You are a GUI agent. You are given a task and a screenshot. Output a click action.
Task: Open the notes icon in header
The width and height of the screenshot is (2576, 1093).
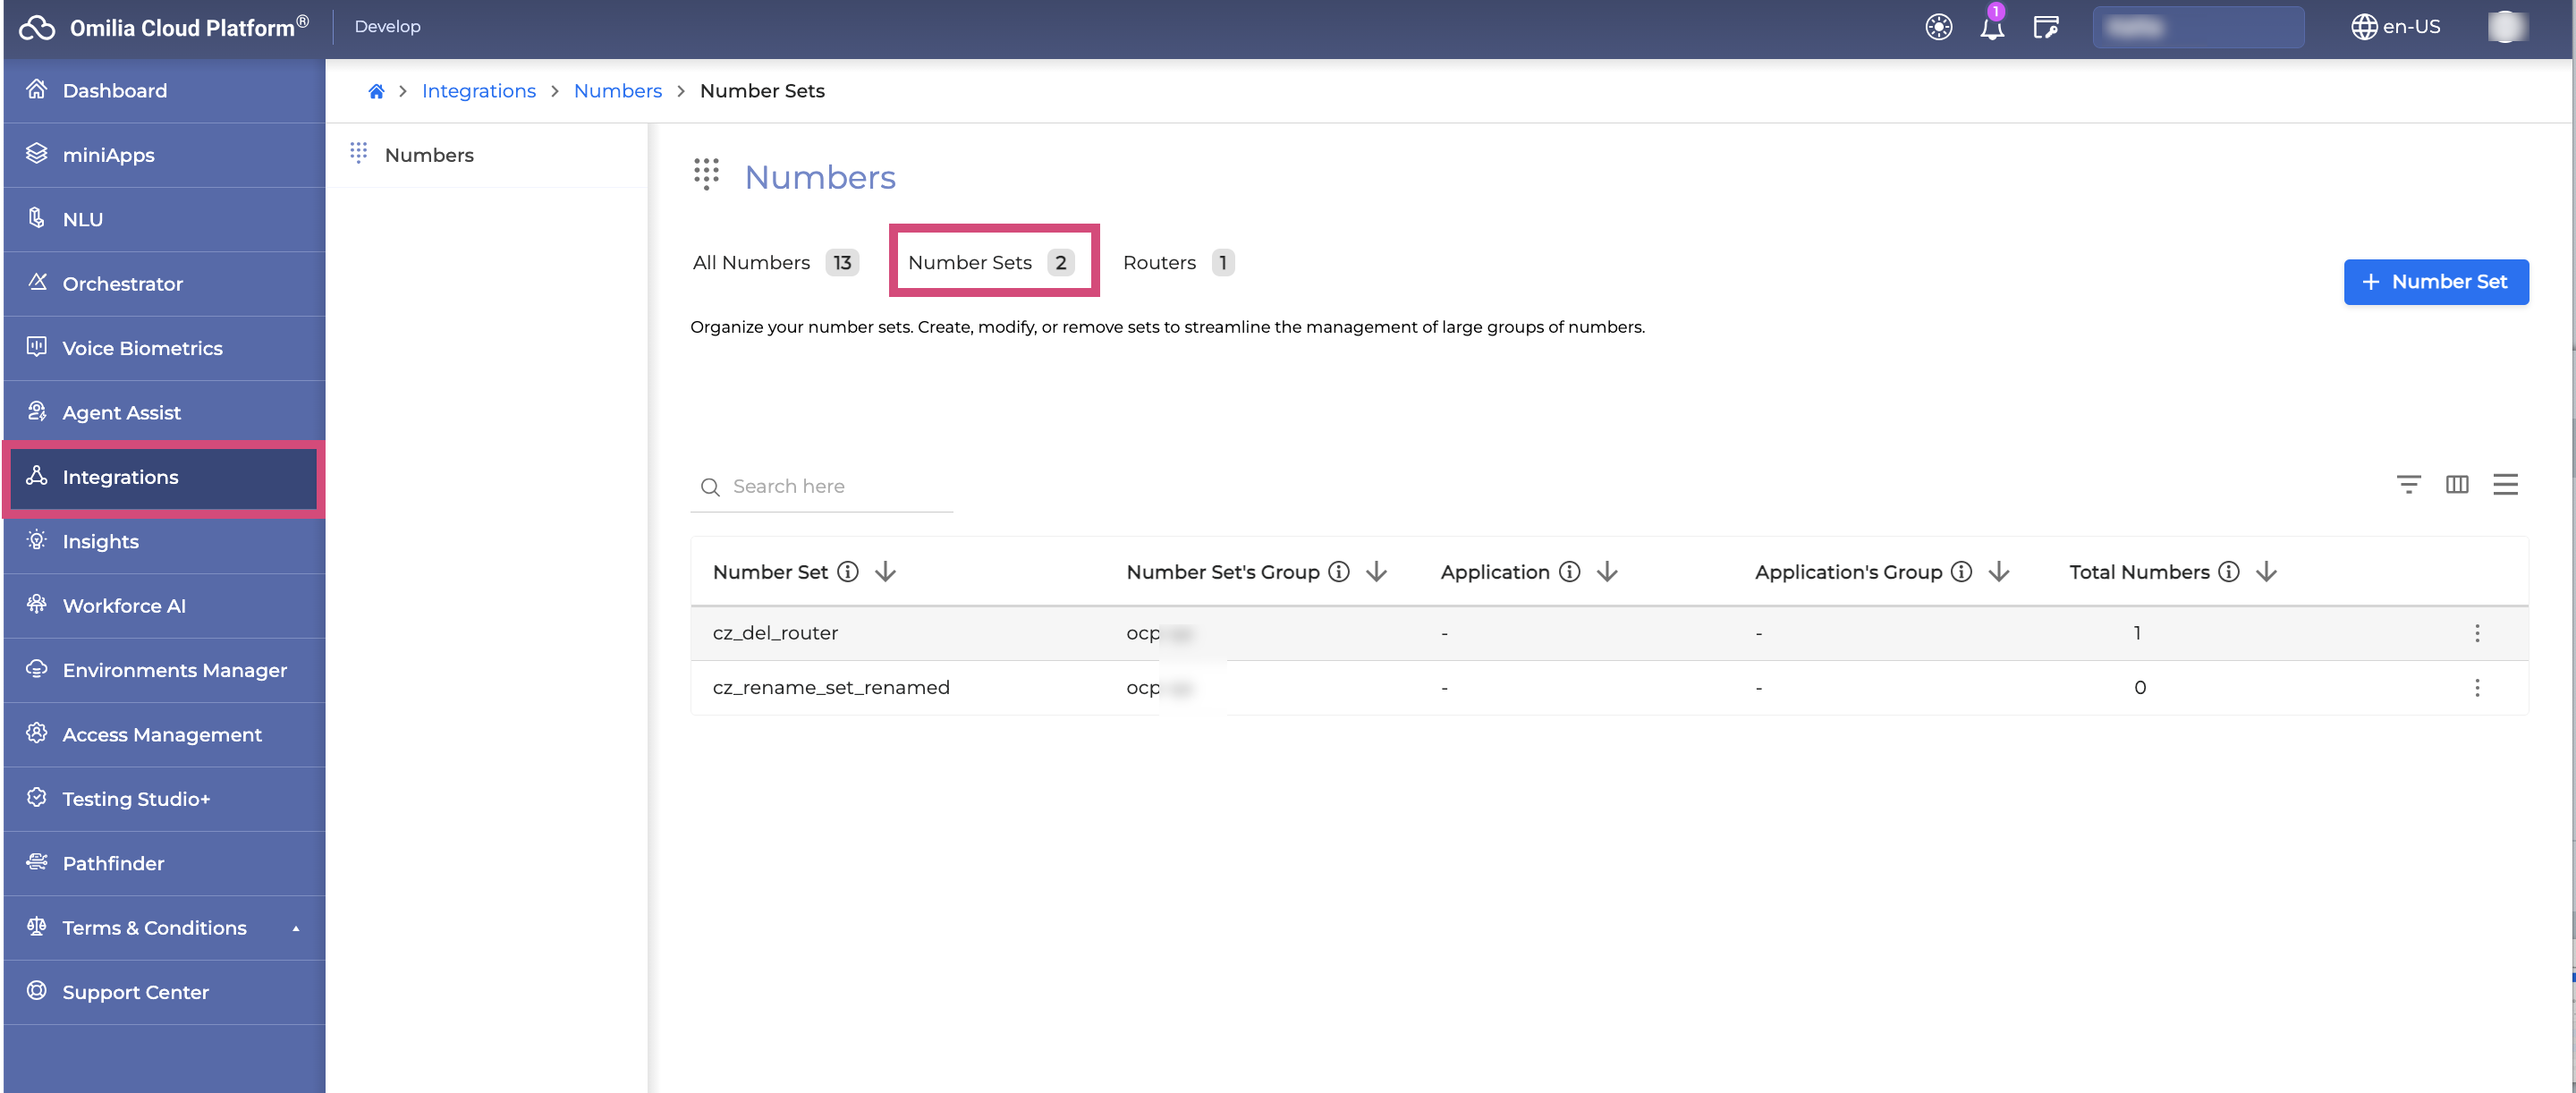coord(2045,27)
